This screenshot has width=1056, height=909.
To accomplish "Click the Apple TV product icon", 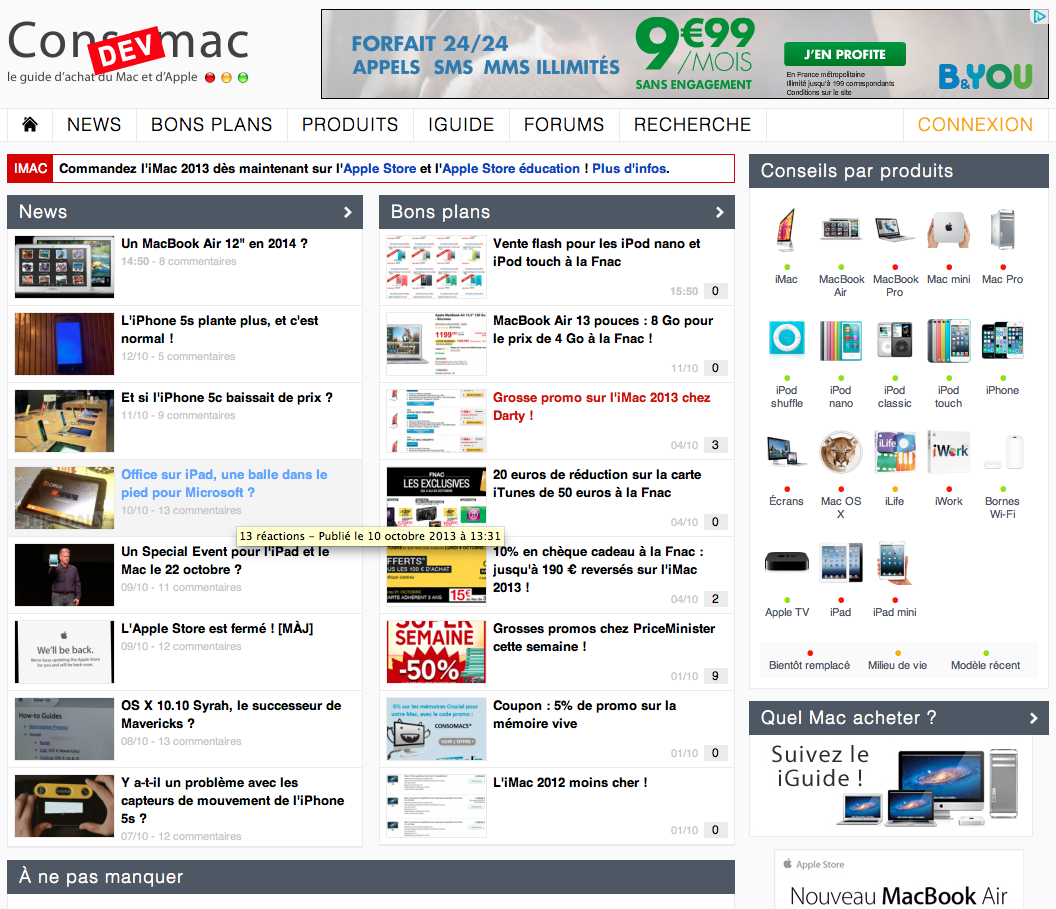I will 786,562.
